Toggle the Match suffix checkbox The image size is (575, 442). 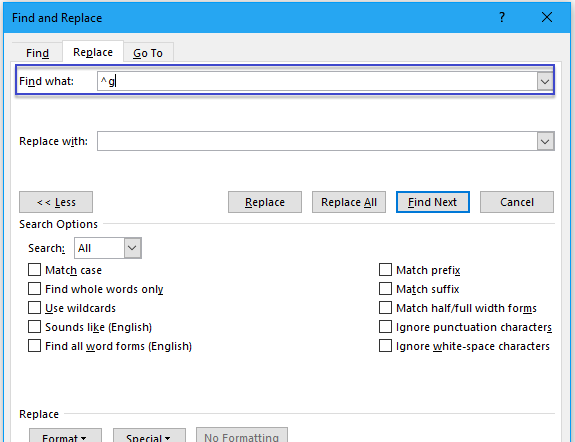point(385,289)
